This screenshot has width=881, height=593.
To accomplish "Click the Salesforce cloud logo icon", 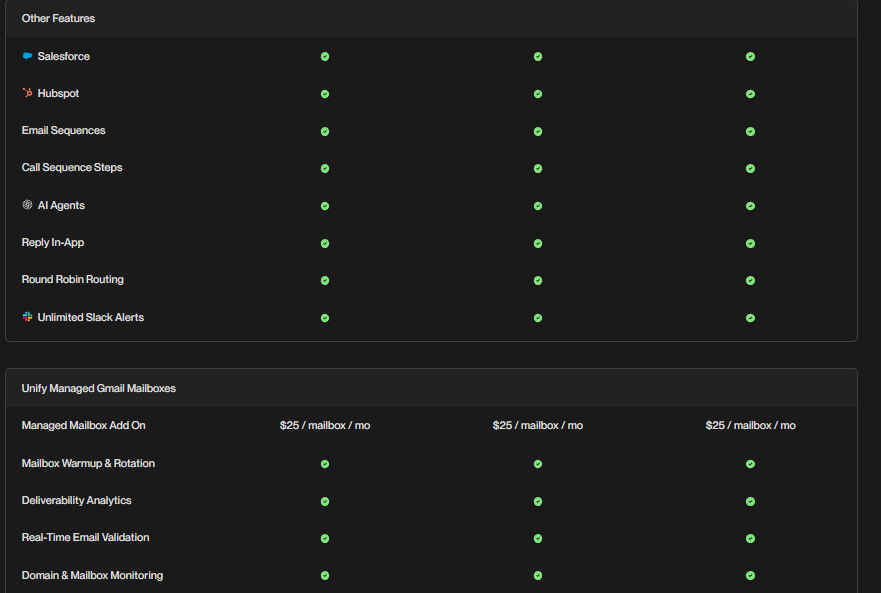I will (27, 56).
